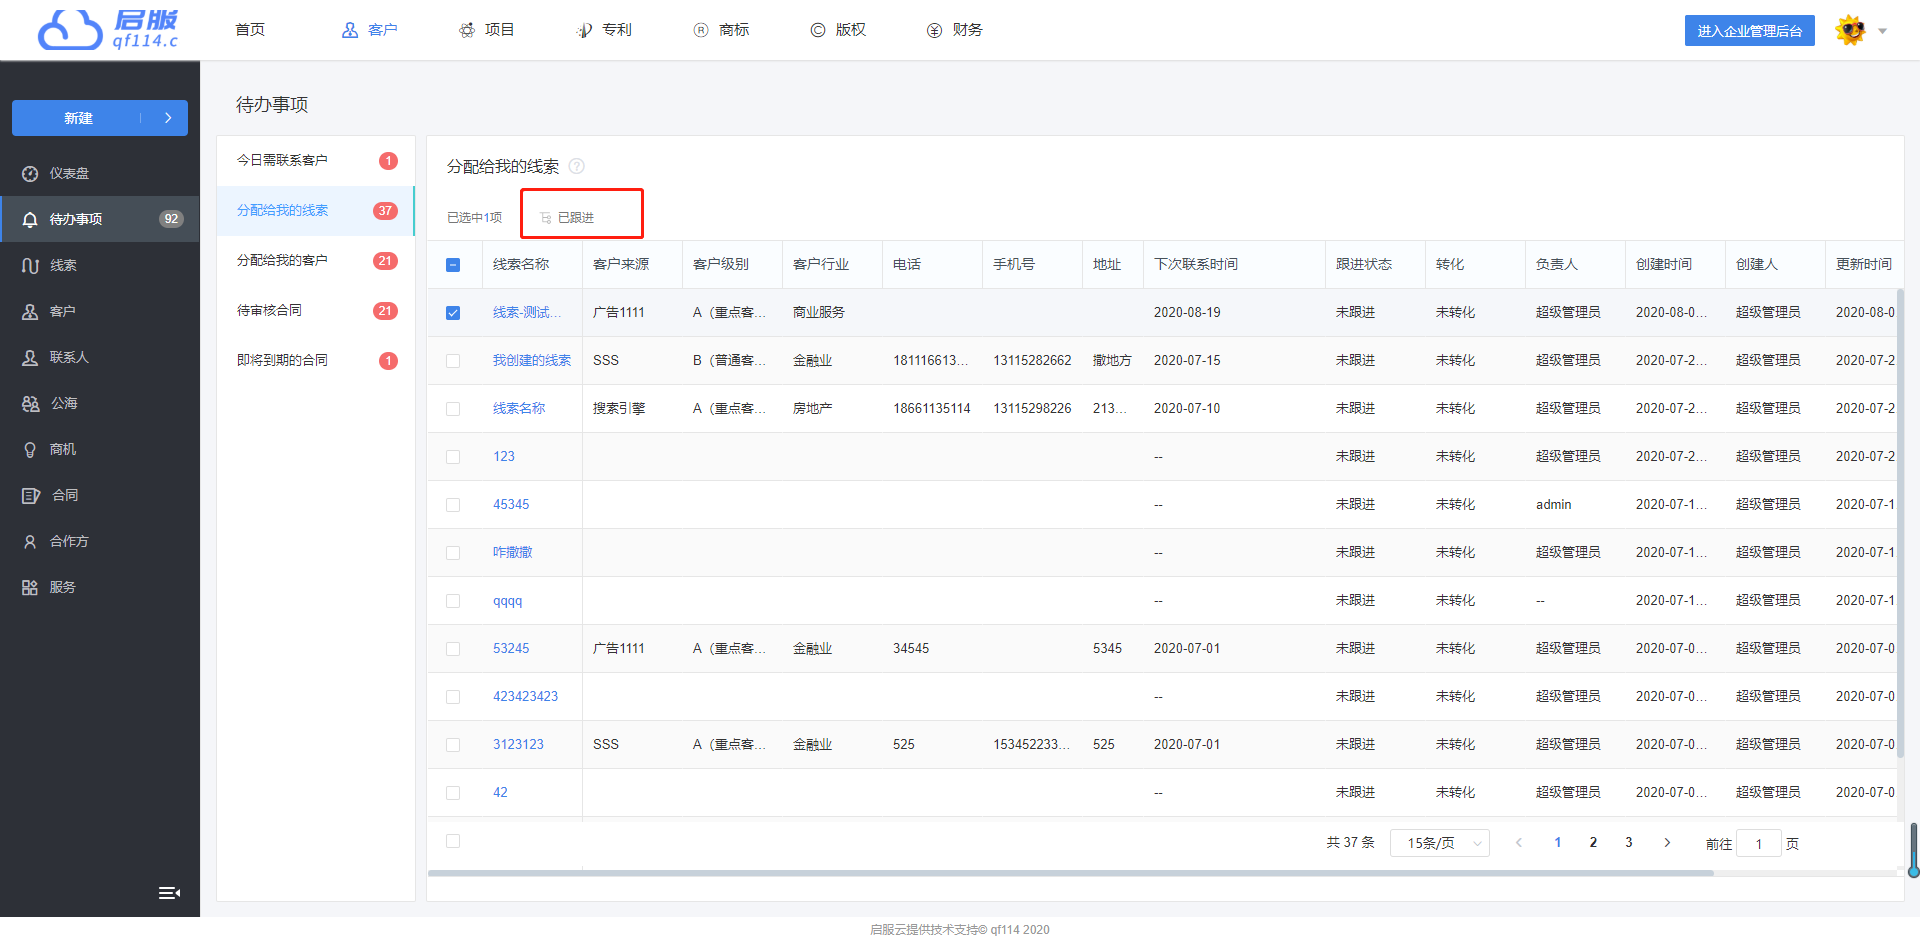Click the 已跟进 action icon
1920x937 pixels.
(x=546, y=218)
